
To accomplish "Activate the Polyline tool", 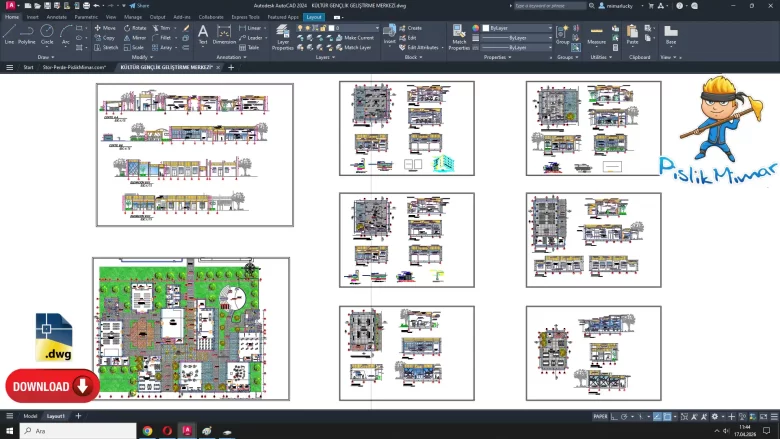I will (25, 33).
